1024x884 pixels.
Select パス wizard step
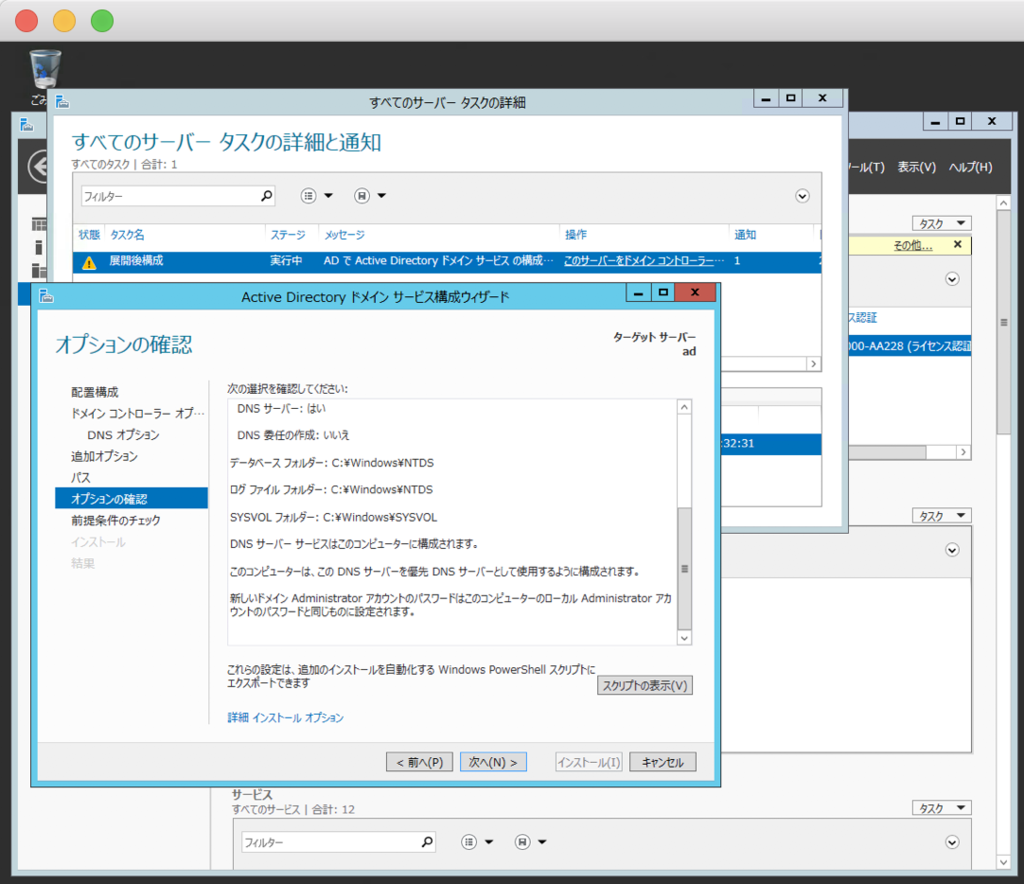coord(80,477)
